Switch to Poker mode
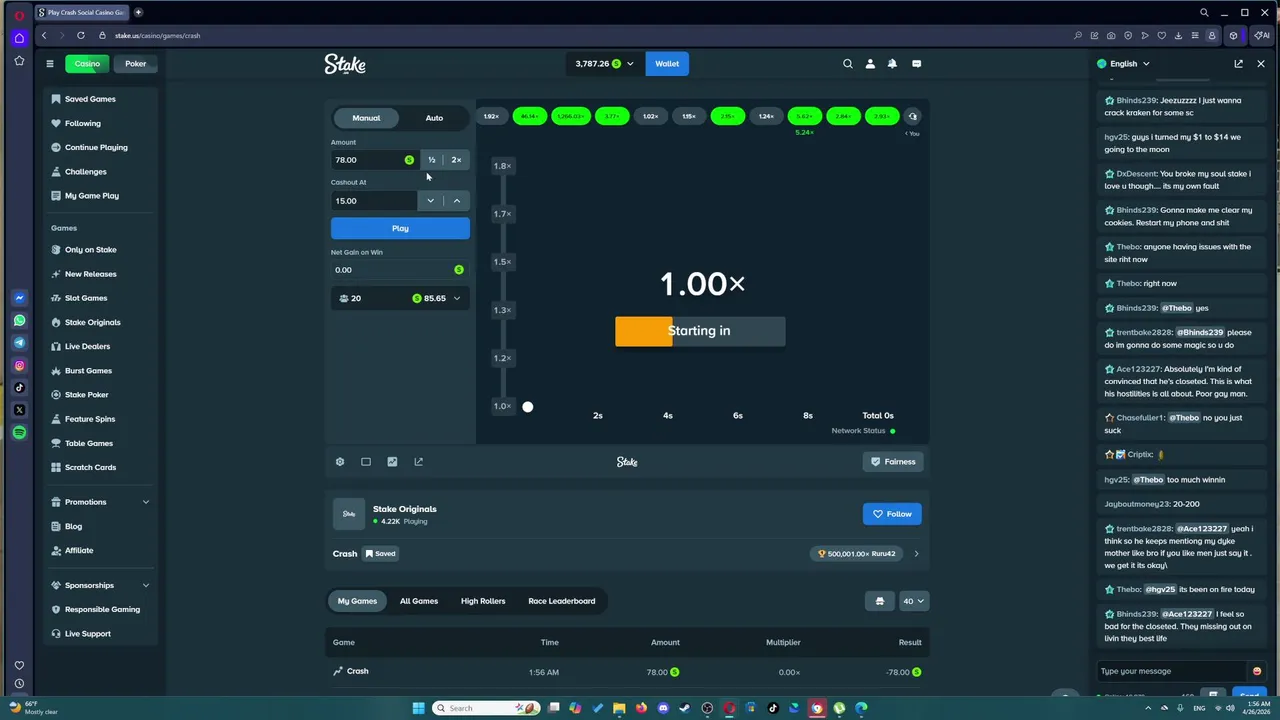Screen dimensions: 1280x720 click(135, 64)
